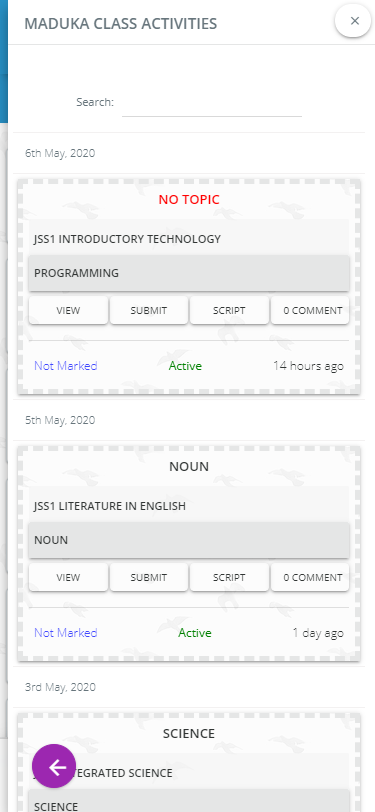Select the PROGRAMMING title row
The width and height of the screenshot is (375, 812).
(x=189, y=273)
